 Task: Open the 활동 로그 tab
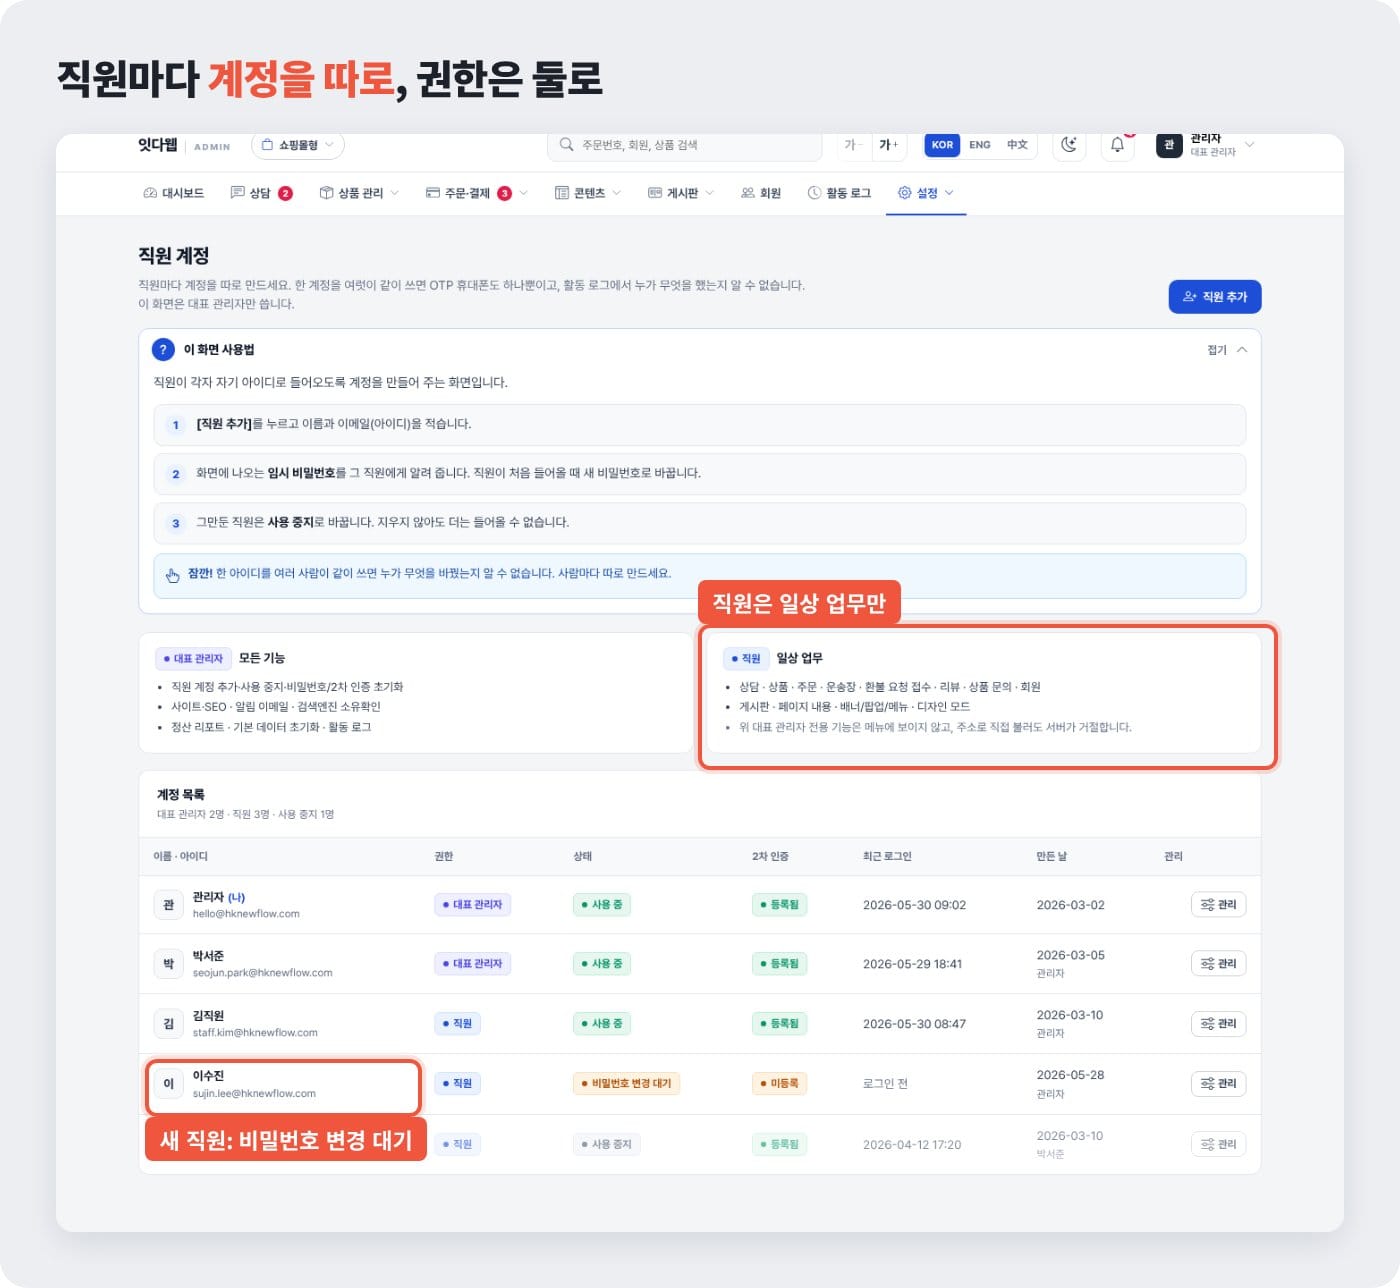coord(839,193)
